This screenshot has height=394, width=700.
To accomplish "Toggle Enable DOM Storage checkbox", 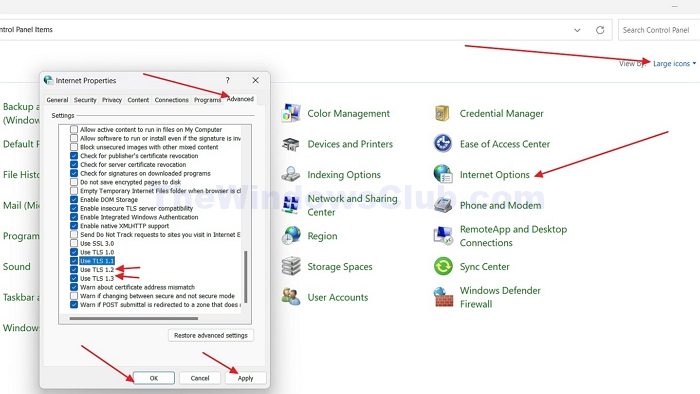I will tap(74, 199).
